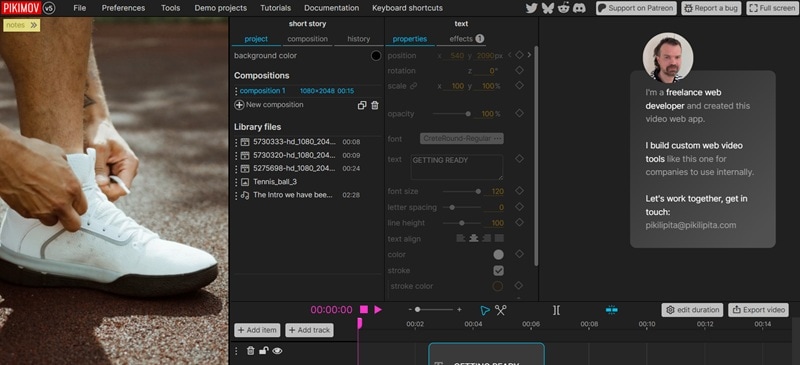Align text right
Screen dimensions: 800x365
click(486, 238)
